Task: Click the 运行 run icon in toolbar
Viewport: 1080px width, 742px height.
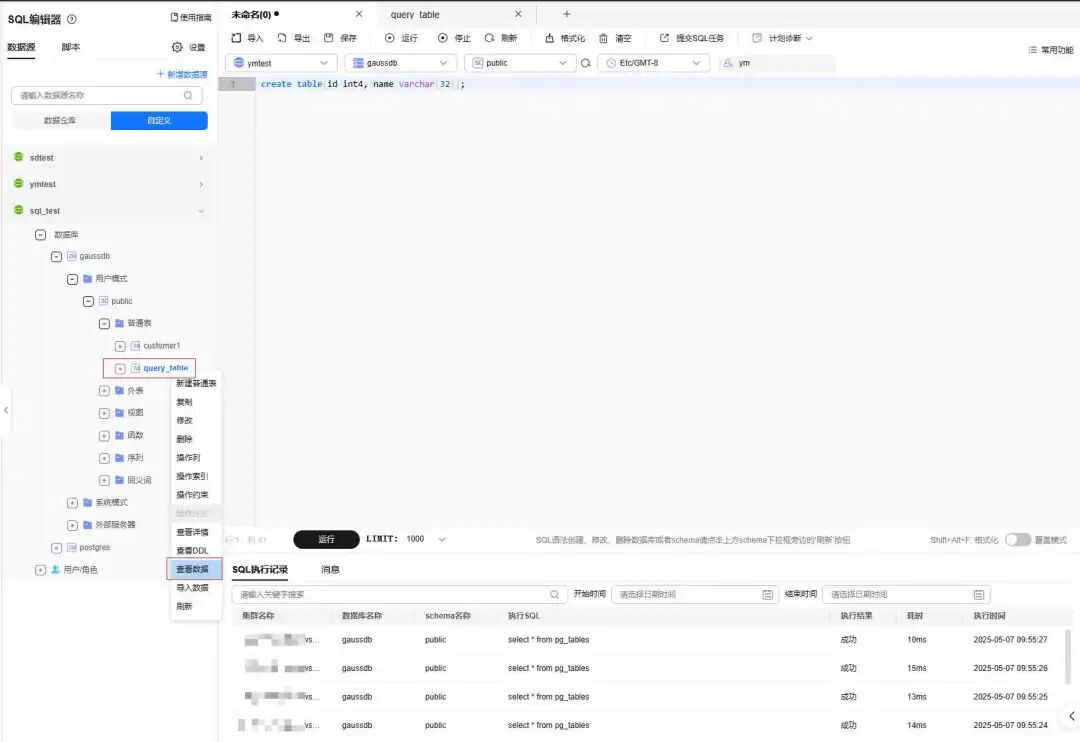Action: tap(390, 38)
